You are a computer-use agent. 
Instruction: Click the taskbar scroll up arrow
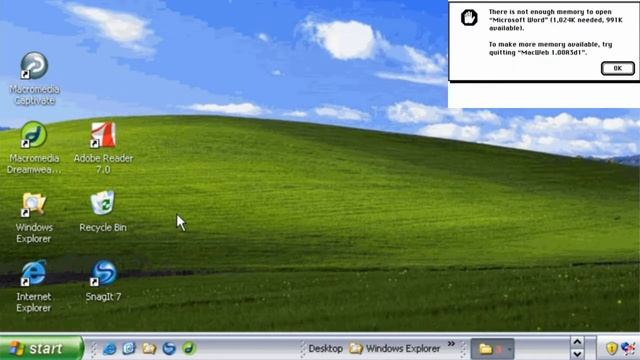point(577,341)
